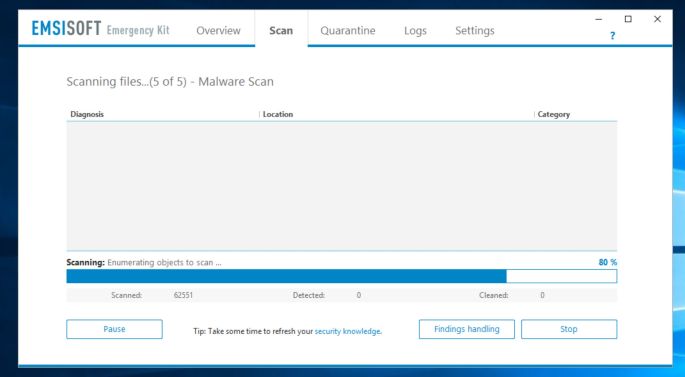Image resolution: width=685 pixels, height=377 pixels.
Task: Open the help question mark icon
Action: pos(612,36)
